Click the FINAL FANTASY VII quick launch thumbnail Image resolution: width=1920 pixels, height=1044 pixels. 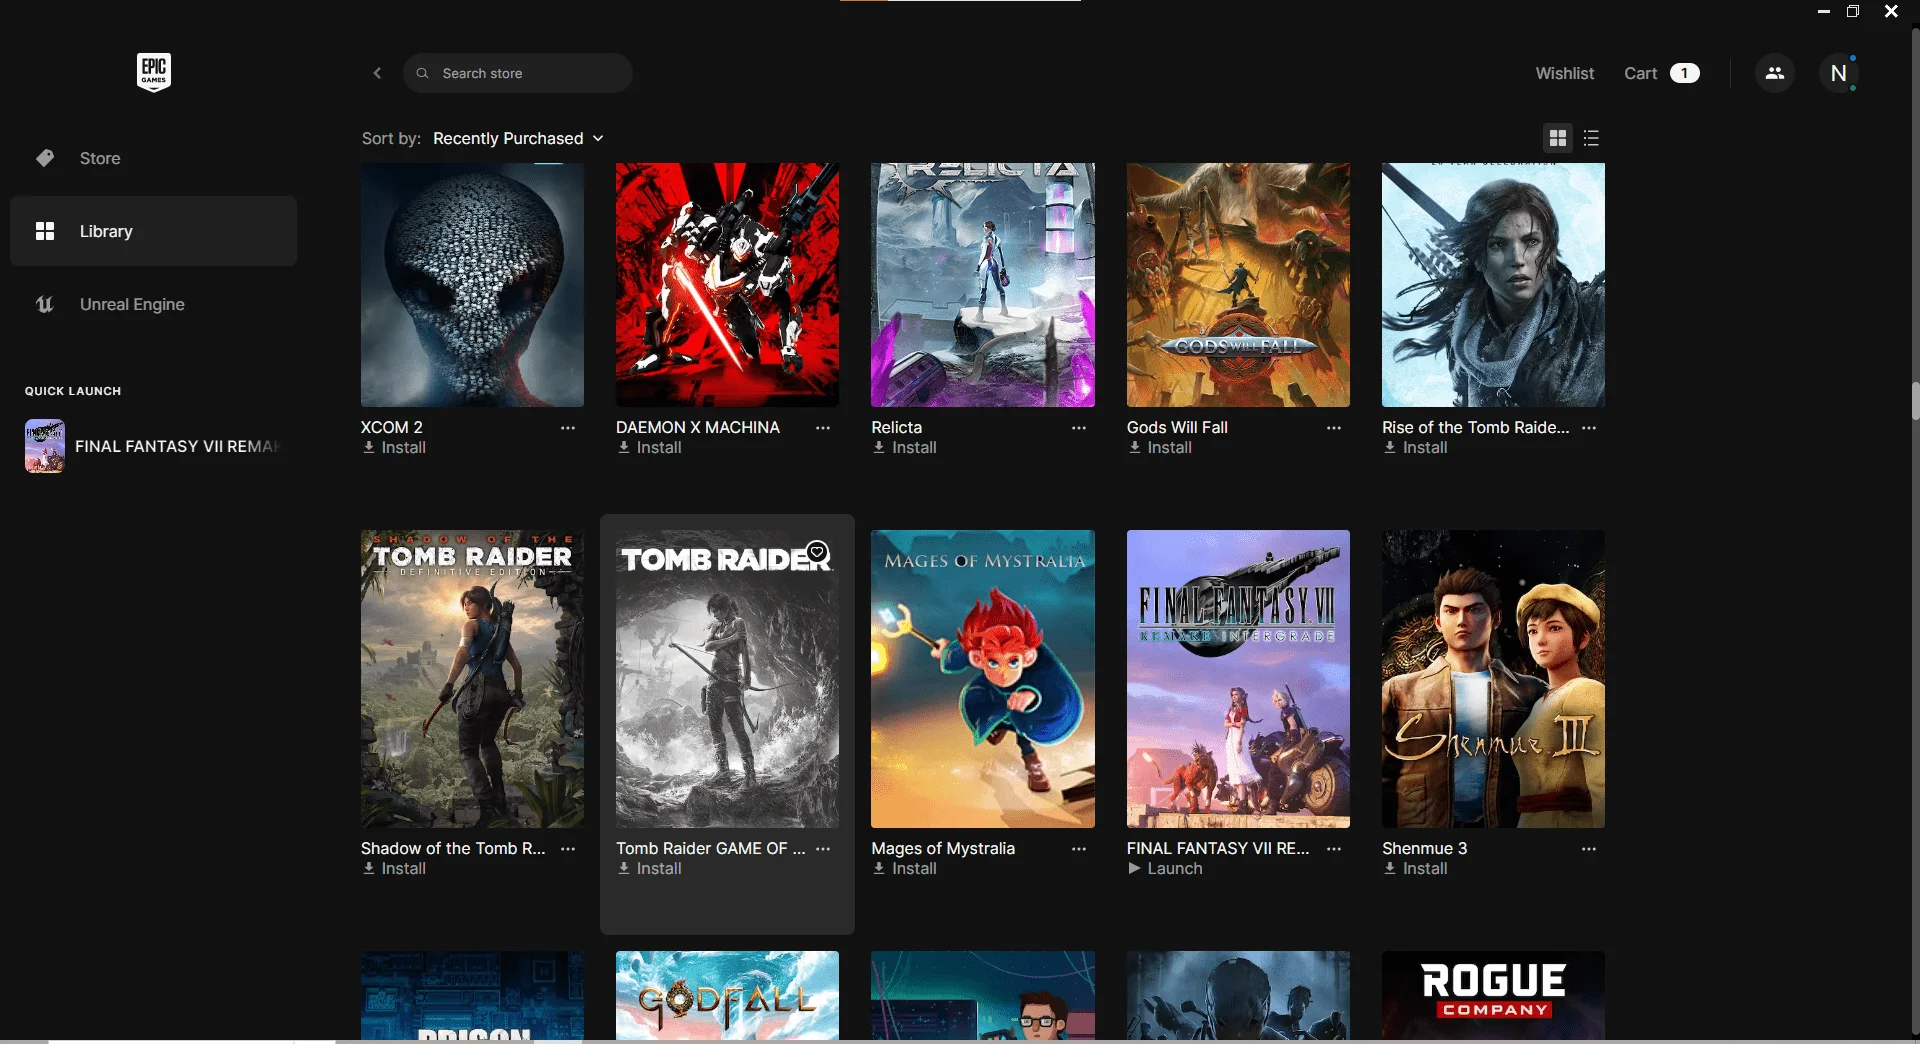45,446
